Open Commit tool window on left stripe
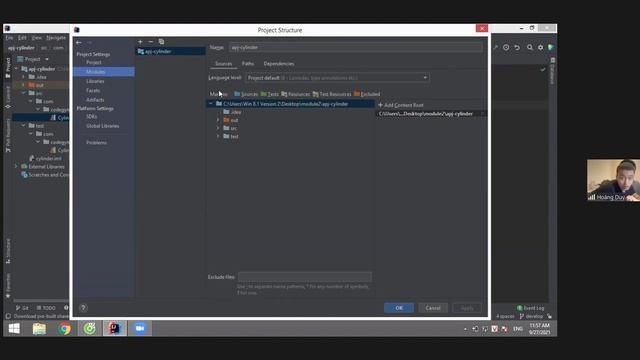 pos(8,97)
